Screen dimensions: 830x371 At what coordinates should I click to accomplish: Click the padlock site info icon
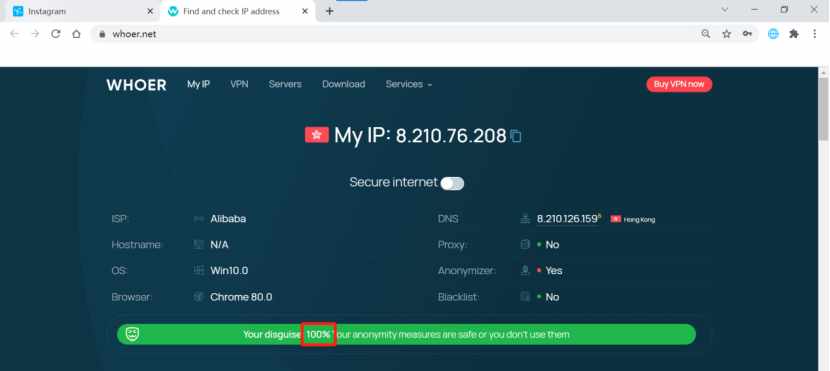[x=102, y=34]
